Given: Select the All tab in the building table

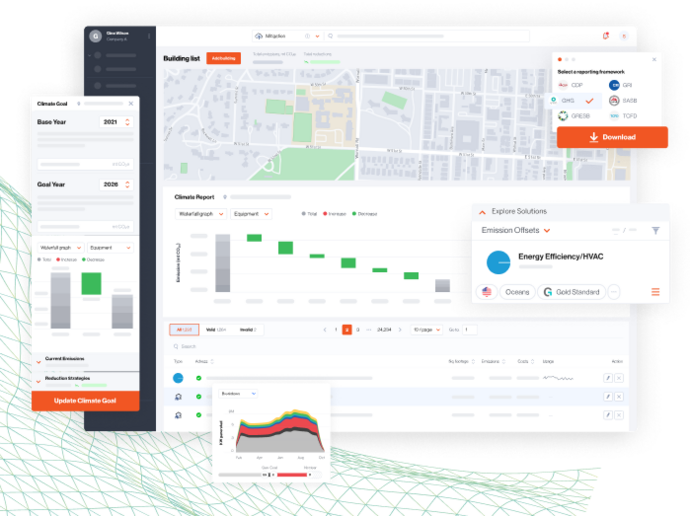Looking at the screenshot, I should coord(184,329).
